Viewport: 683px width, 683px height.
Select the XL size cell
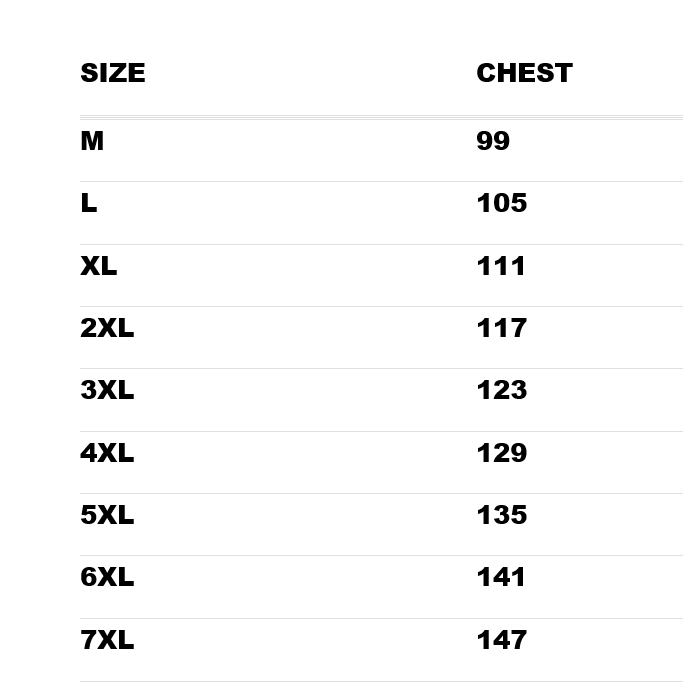point(99,266)
